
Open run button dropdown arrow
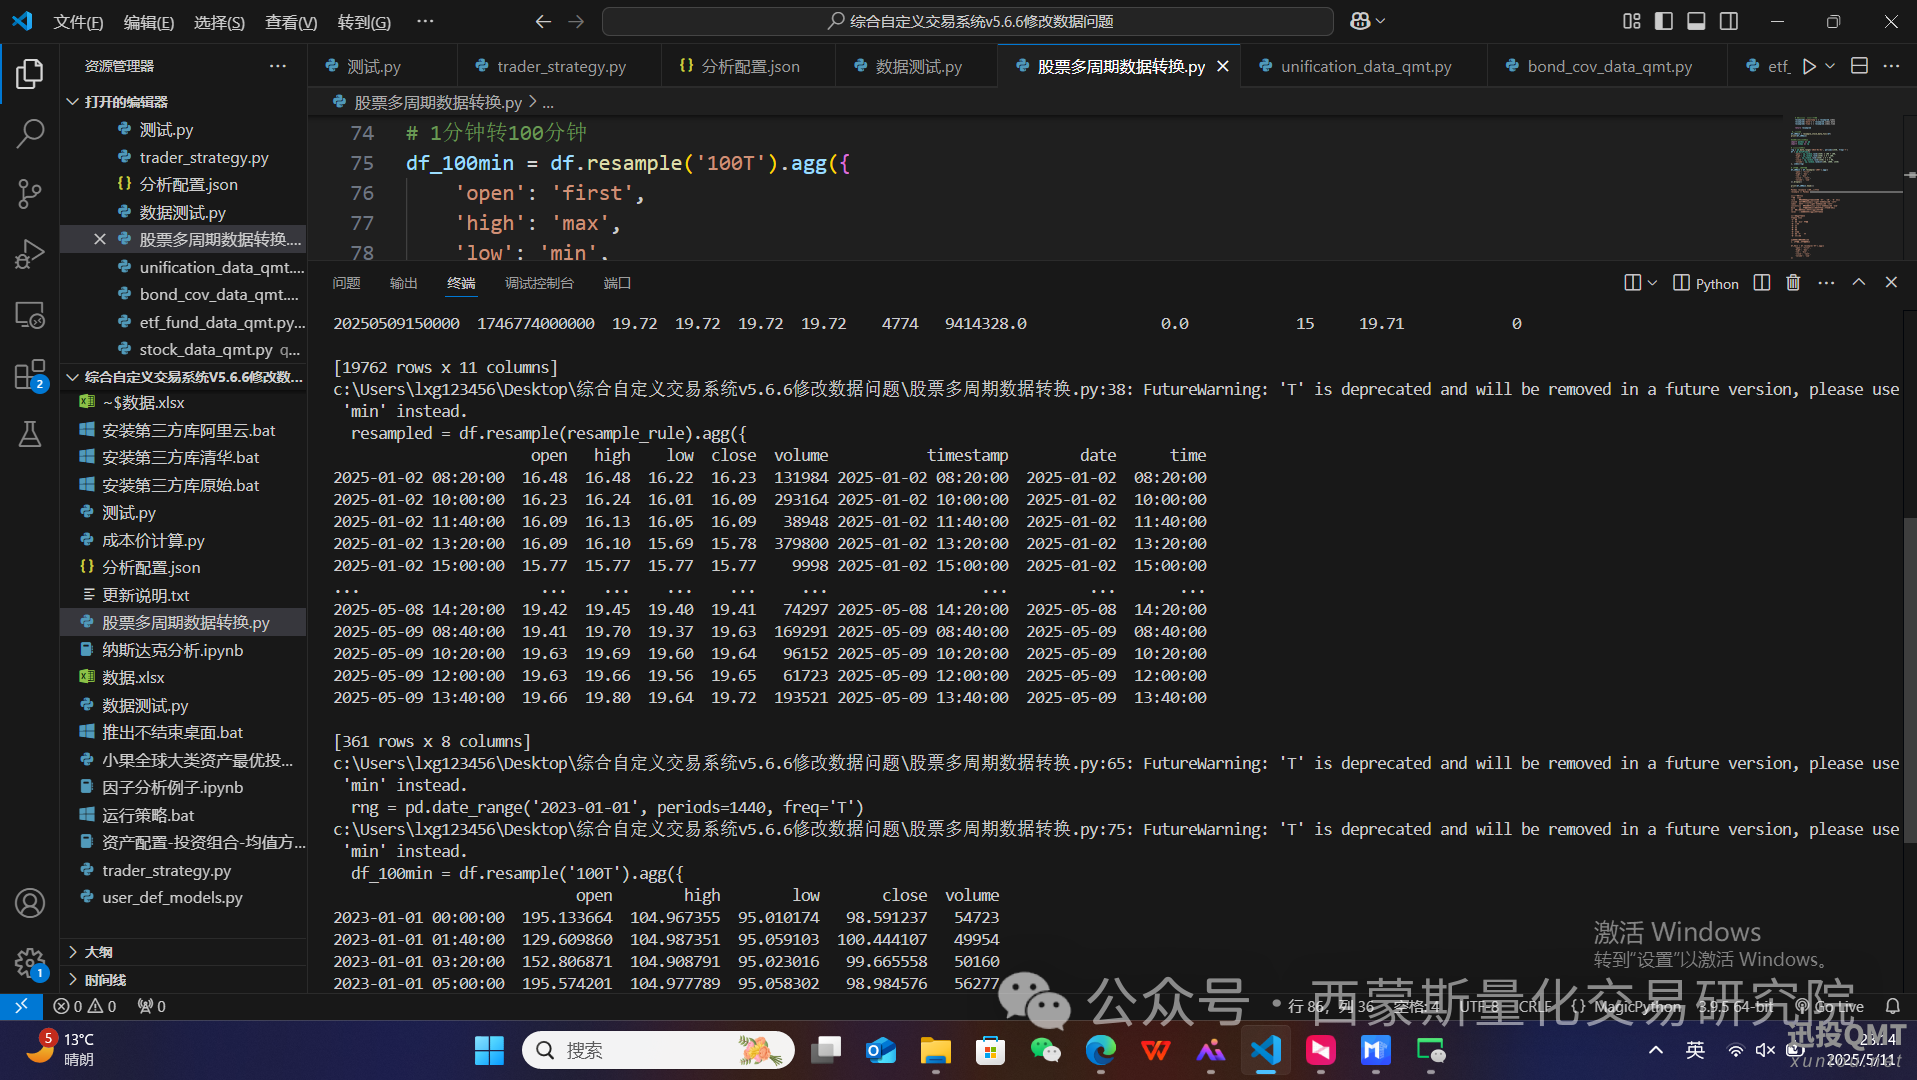point(1830,66)
